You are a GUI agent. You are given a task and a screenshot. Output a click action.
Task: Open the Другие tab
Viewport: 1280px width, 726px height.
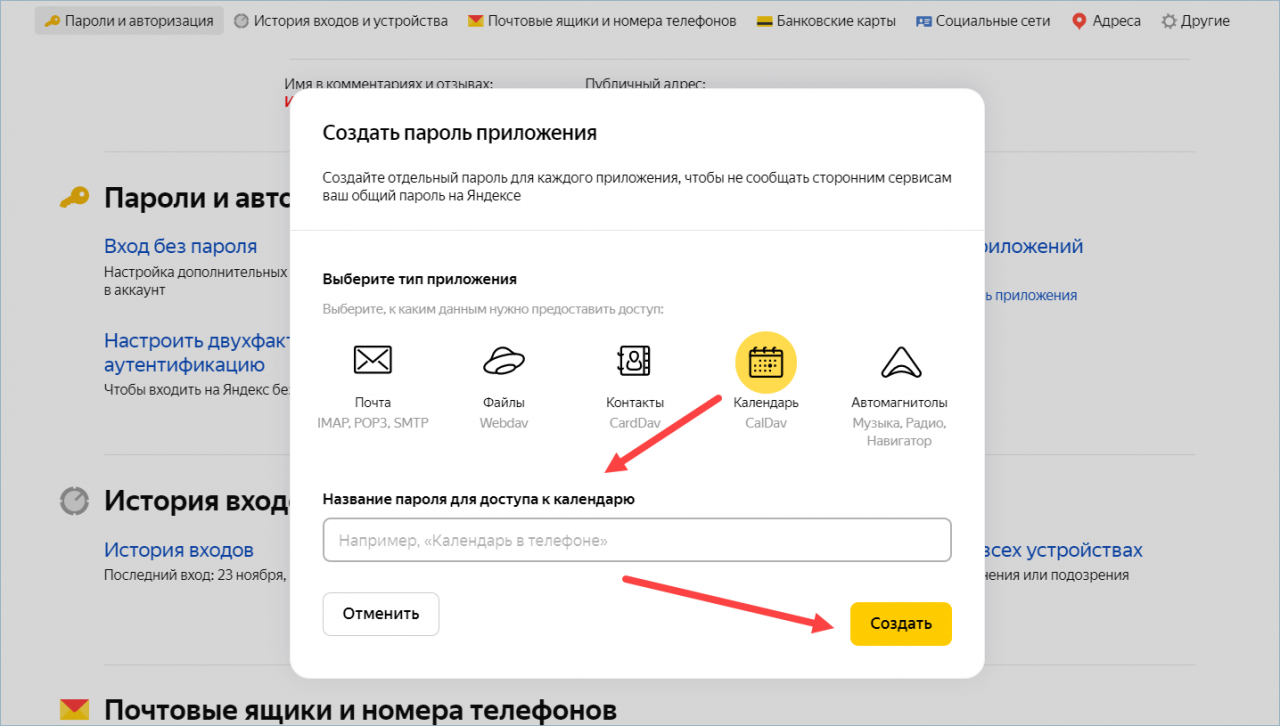(1196, 21)
